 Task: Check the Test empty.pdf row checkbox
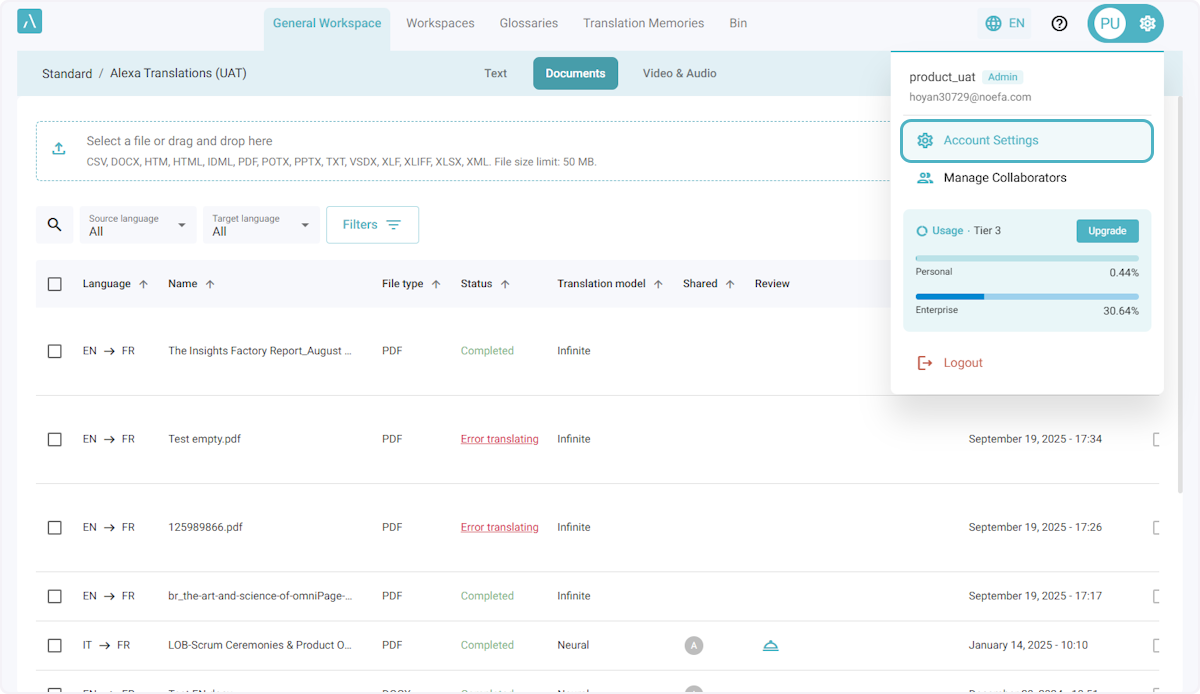tap(55, 439)
